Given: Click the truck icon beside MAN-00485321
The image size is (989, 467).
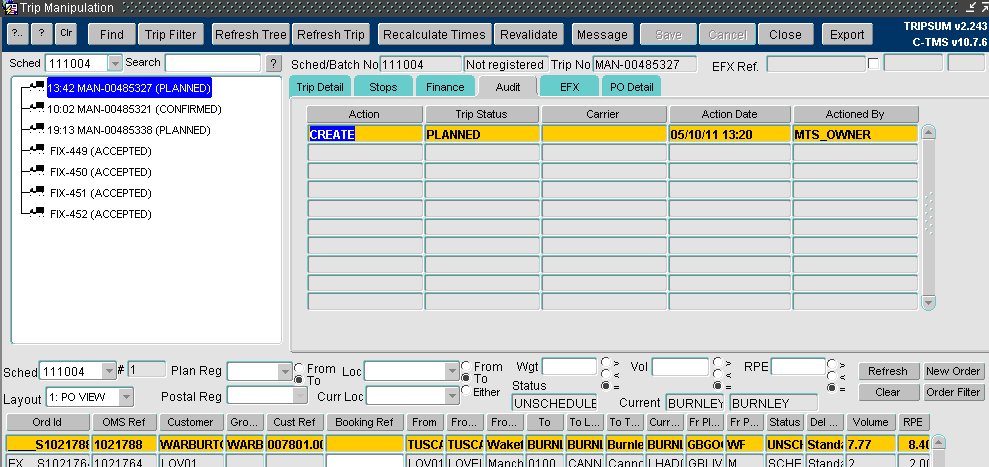Looking at the screenshot, I should point(36,107).
